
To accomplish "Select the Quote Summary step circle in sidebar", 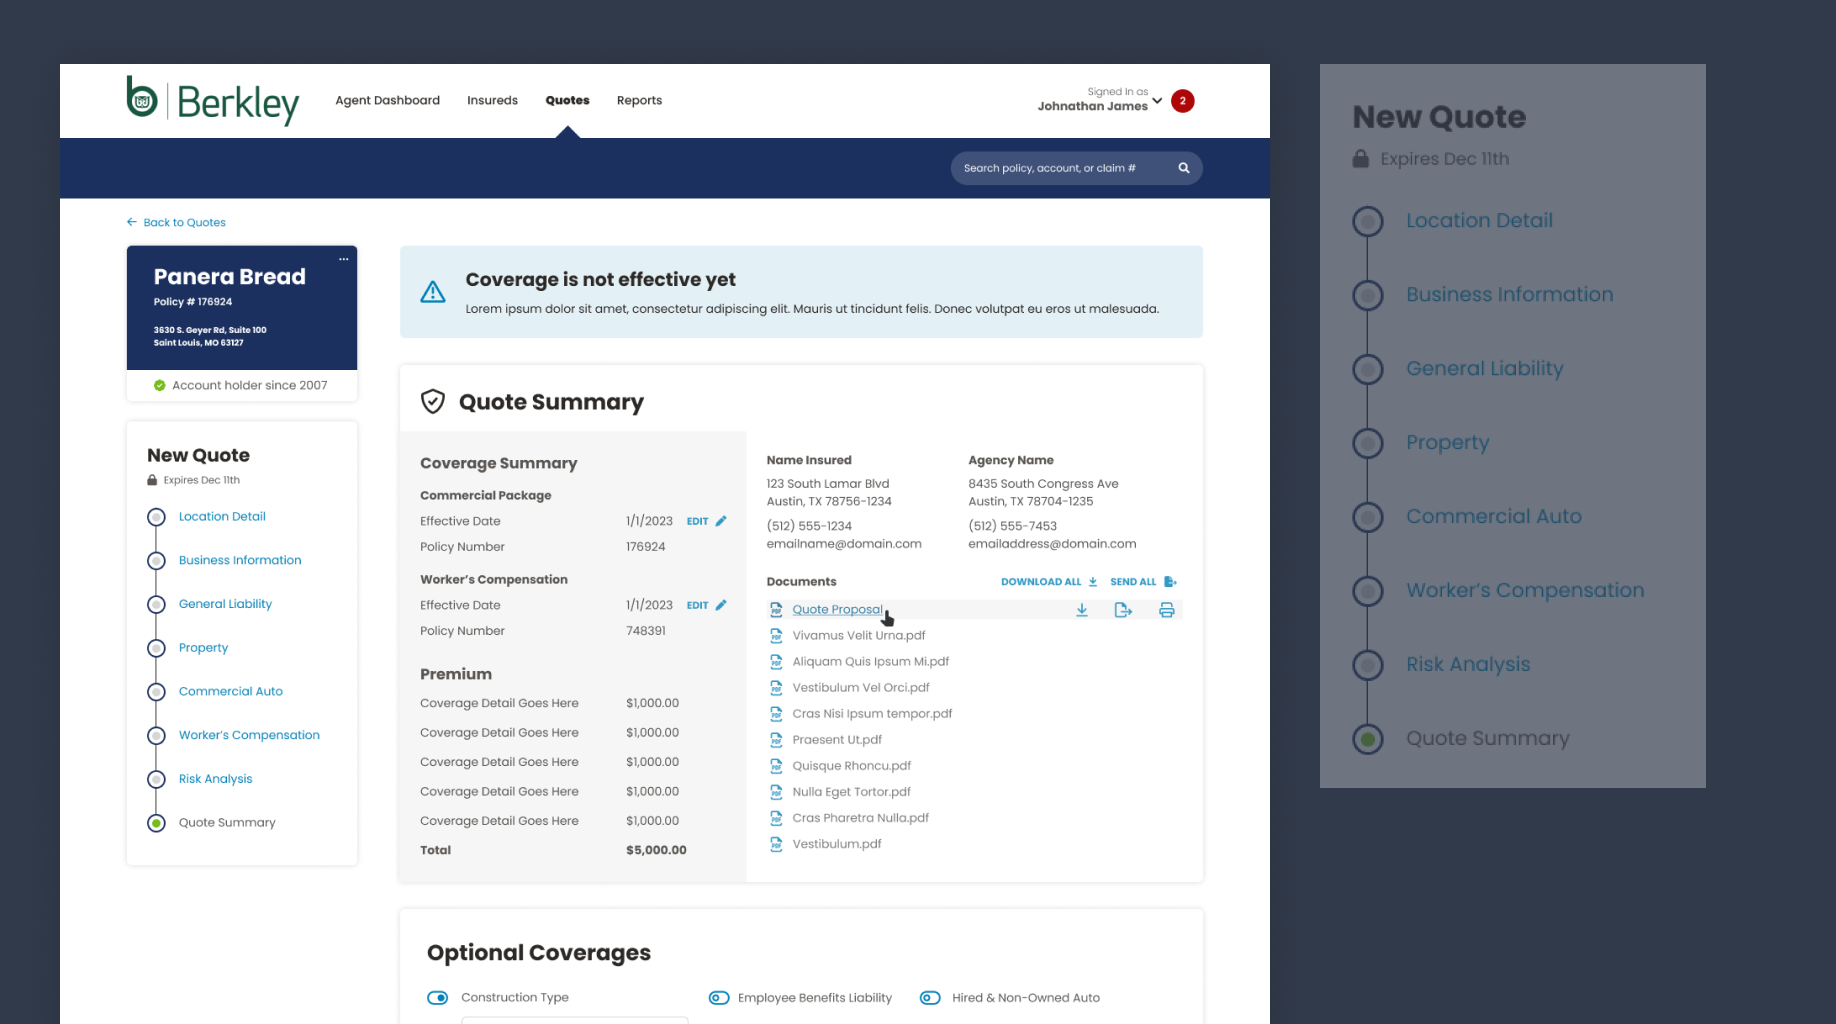I will coord(156,823).
